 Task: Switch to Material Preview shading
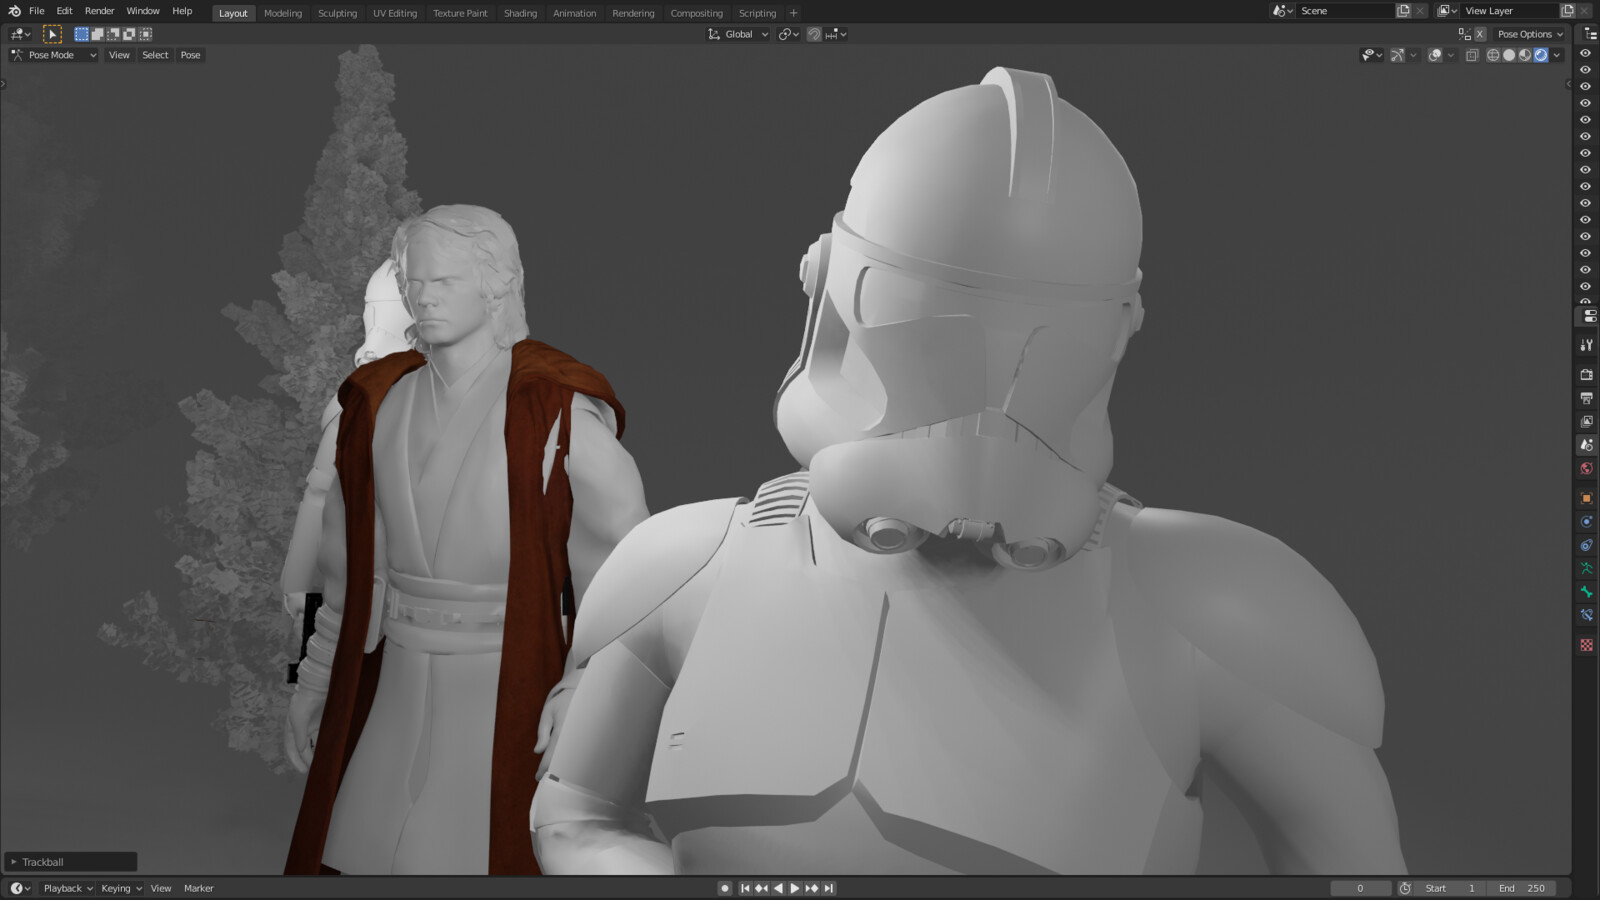tap(1525, 55)
